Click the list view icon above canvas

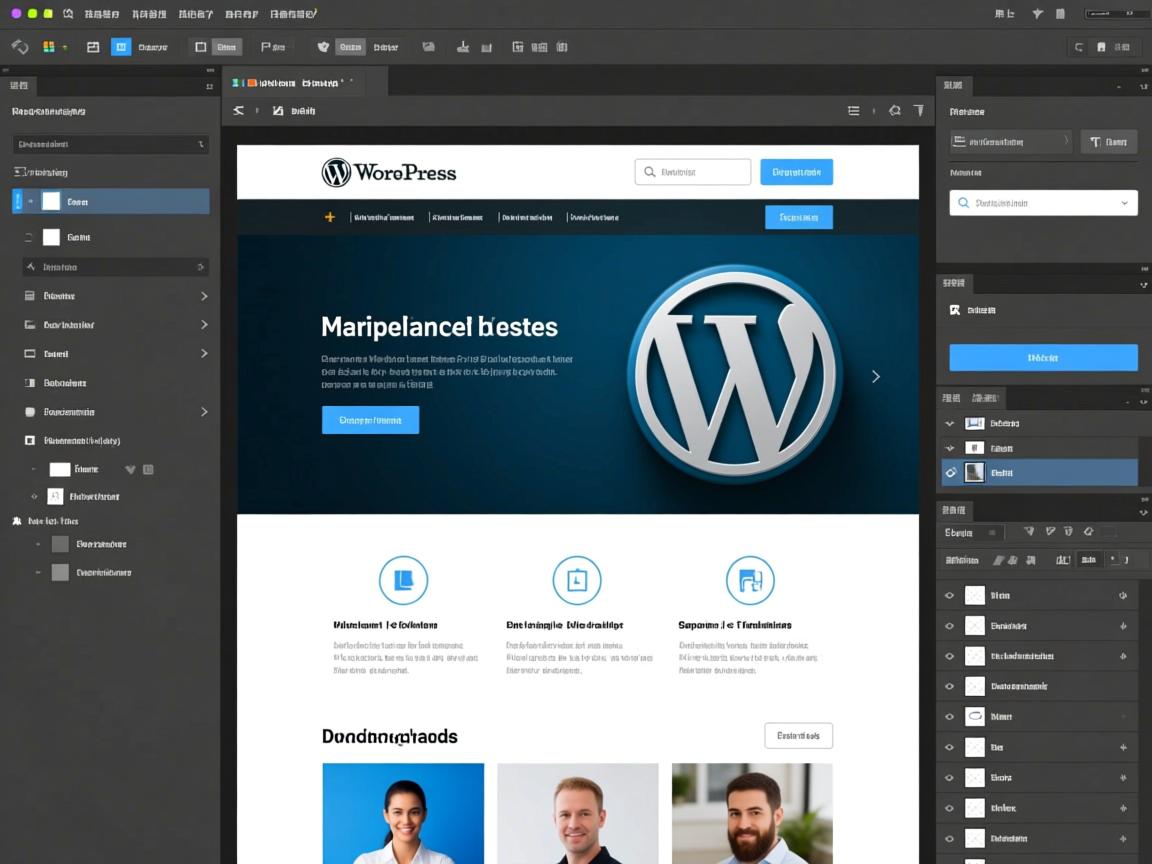[853, 111]
